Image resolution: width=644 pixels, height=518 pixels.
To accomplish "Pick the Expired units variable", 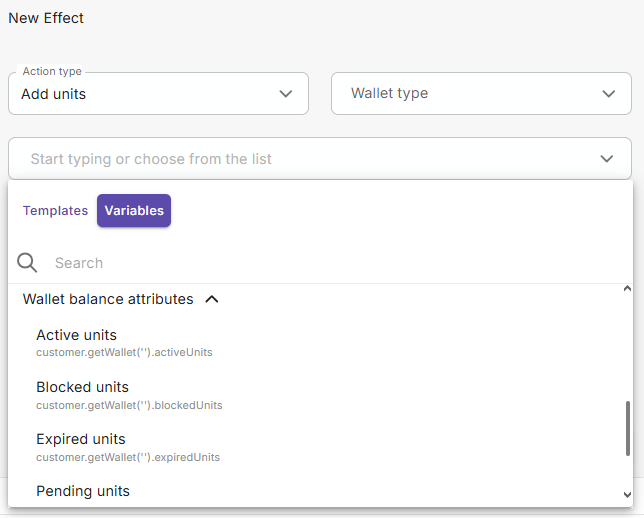I will tap(81, 439).
